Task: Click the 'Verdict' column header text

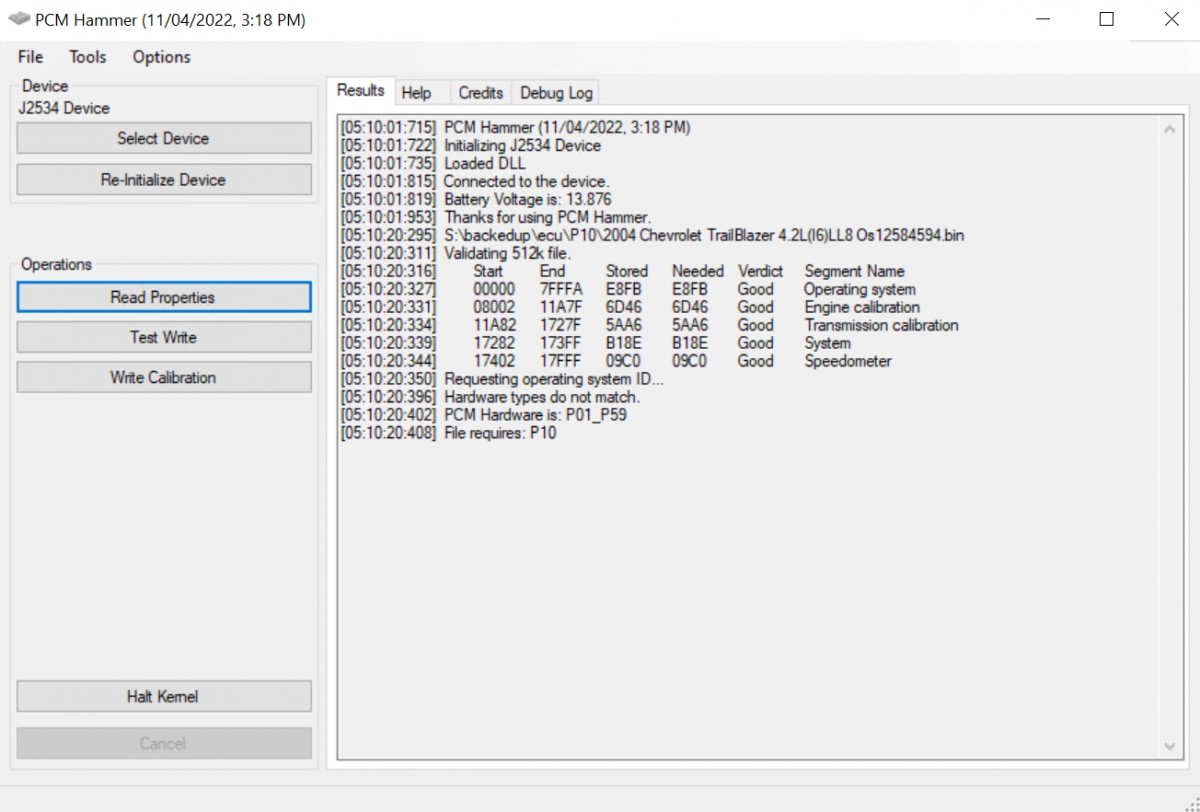Action: coord(761,271)
